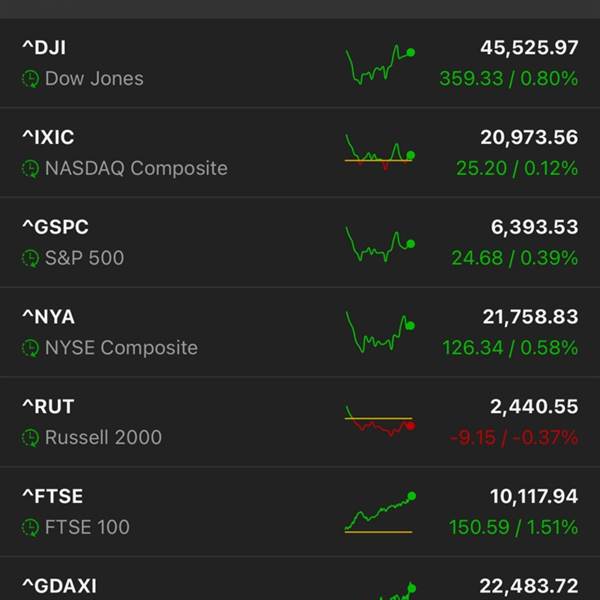Screen dimensions: 600x600
Task: Click the clock icon beside Dow Jones
Action: [31, 78]
